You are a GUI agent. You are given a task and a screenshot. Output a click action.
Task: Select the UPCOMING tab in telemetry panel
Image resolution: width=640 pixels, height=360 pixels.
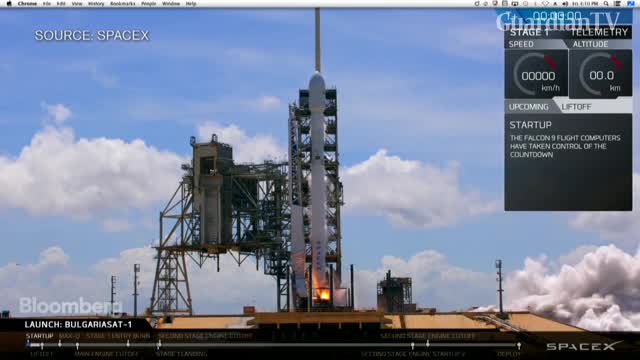point(529,107)
